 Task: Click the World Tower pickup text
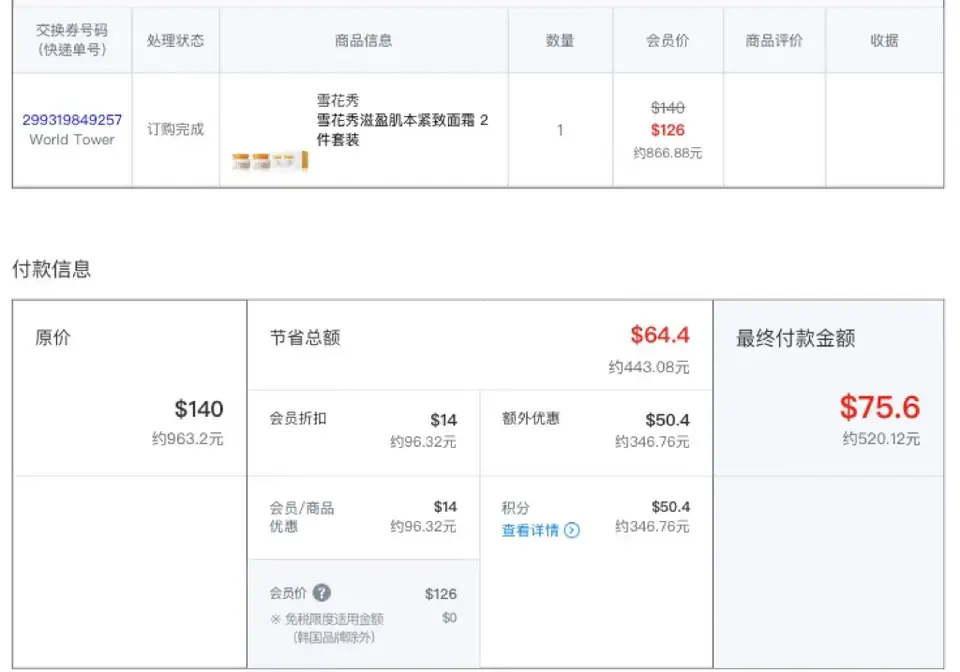tap(72, 140)
